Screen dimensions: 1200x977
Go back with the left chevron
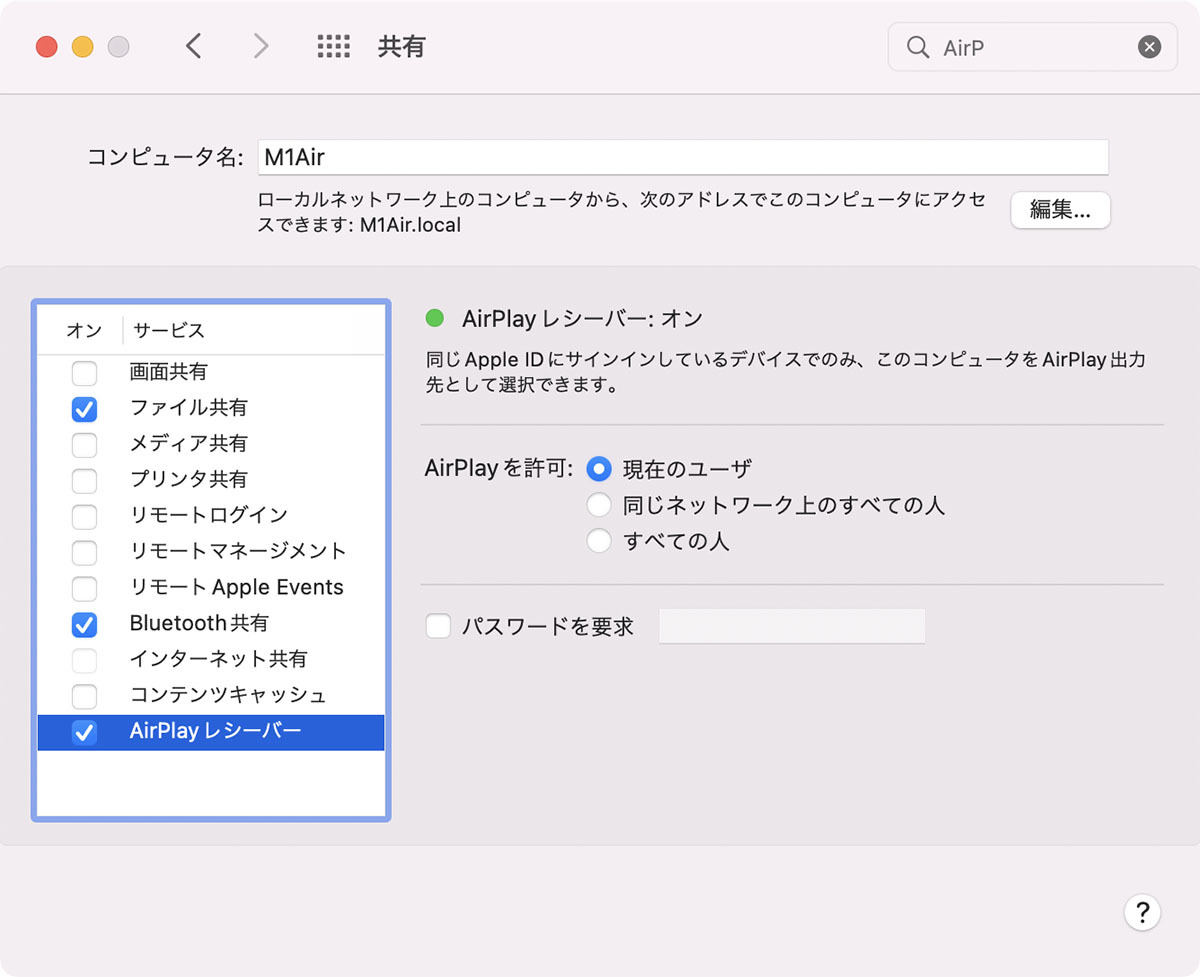[194, 46]
